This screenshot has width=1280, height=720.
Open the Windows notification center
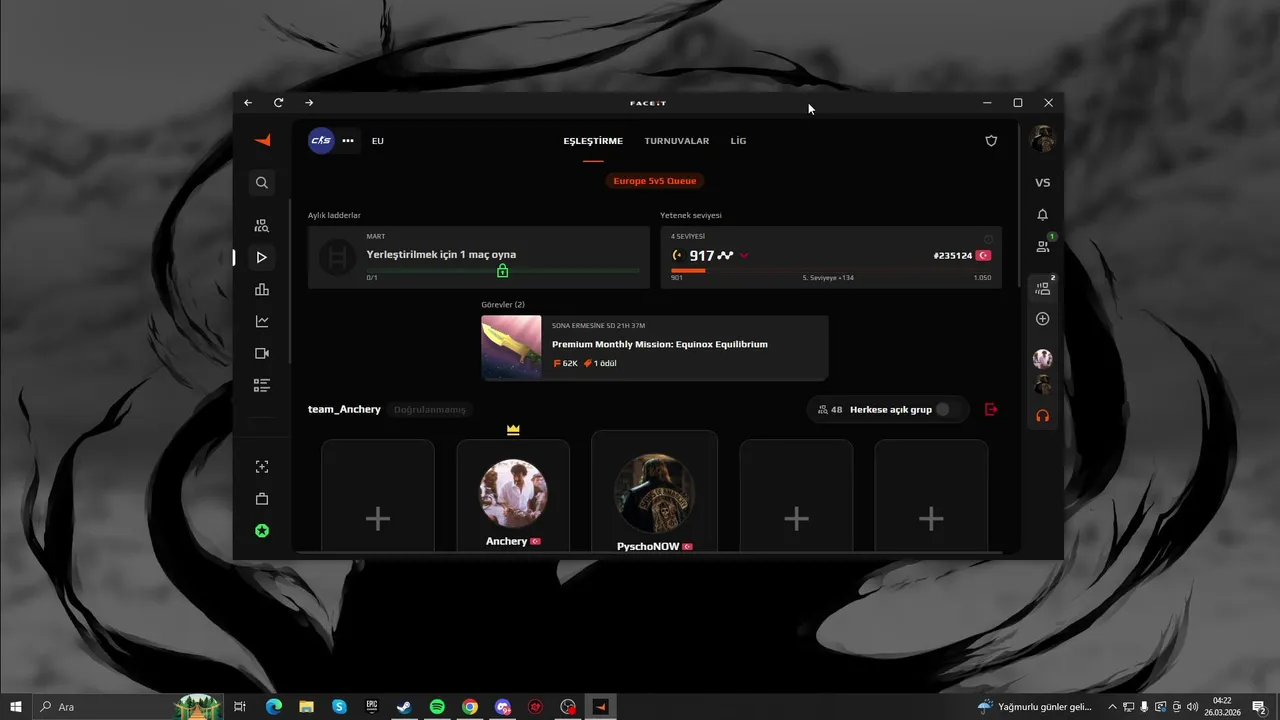(x=1260, y=707)
